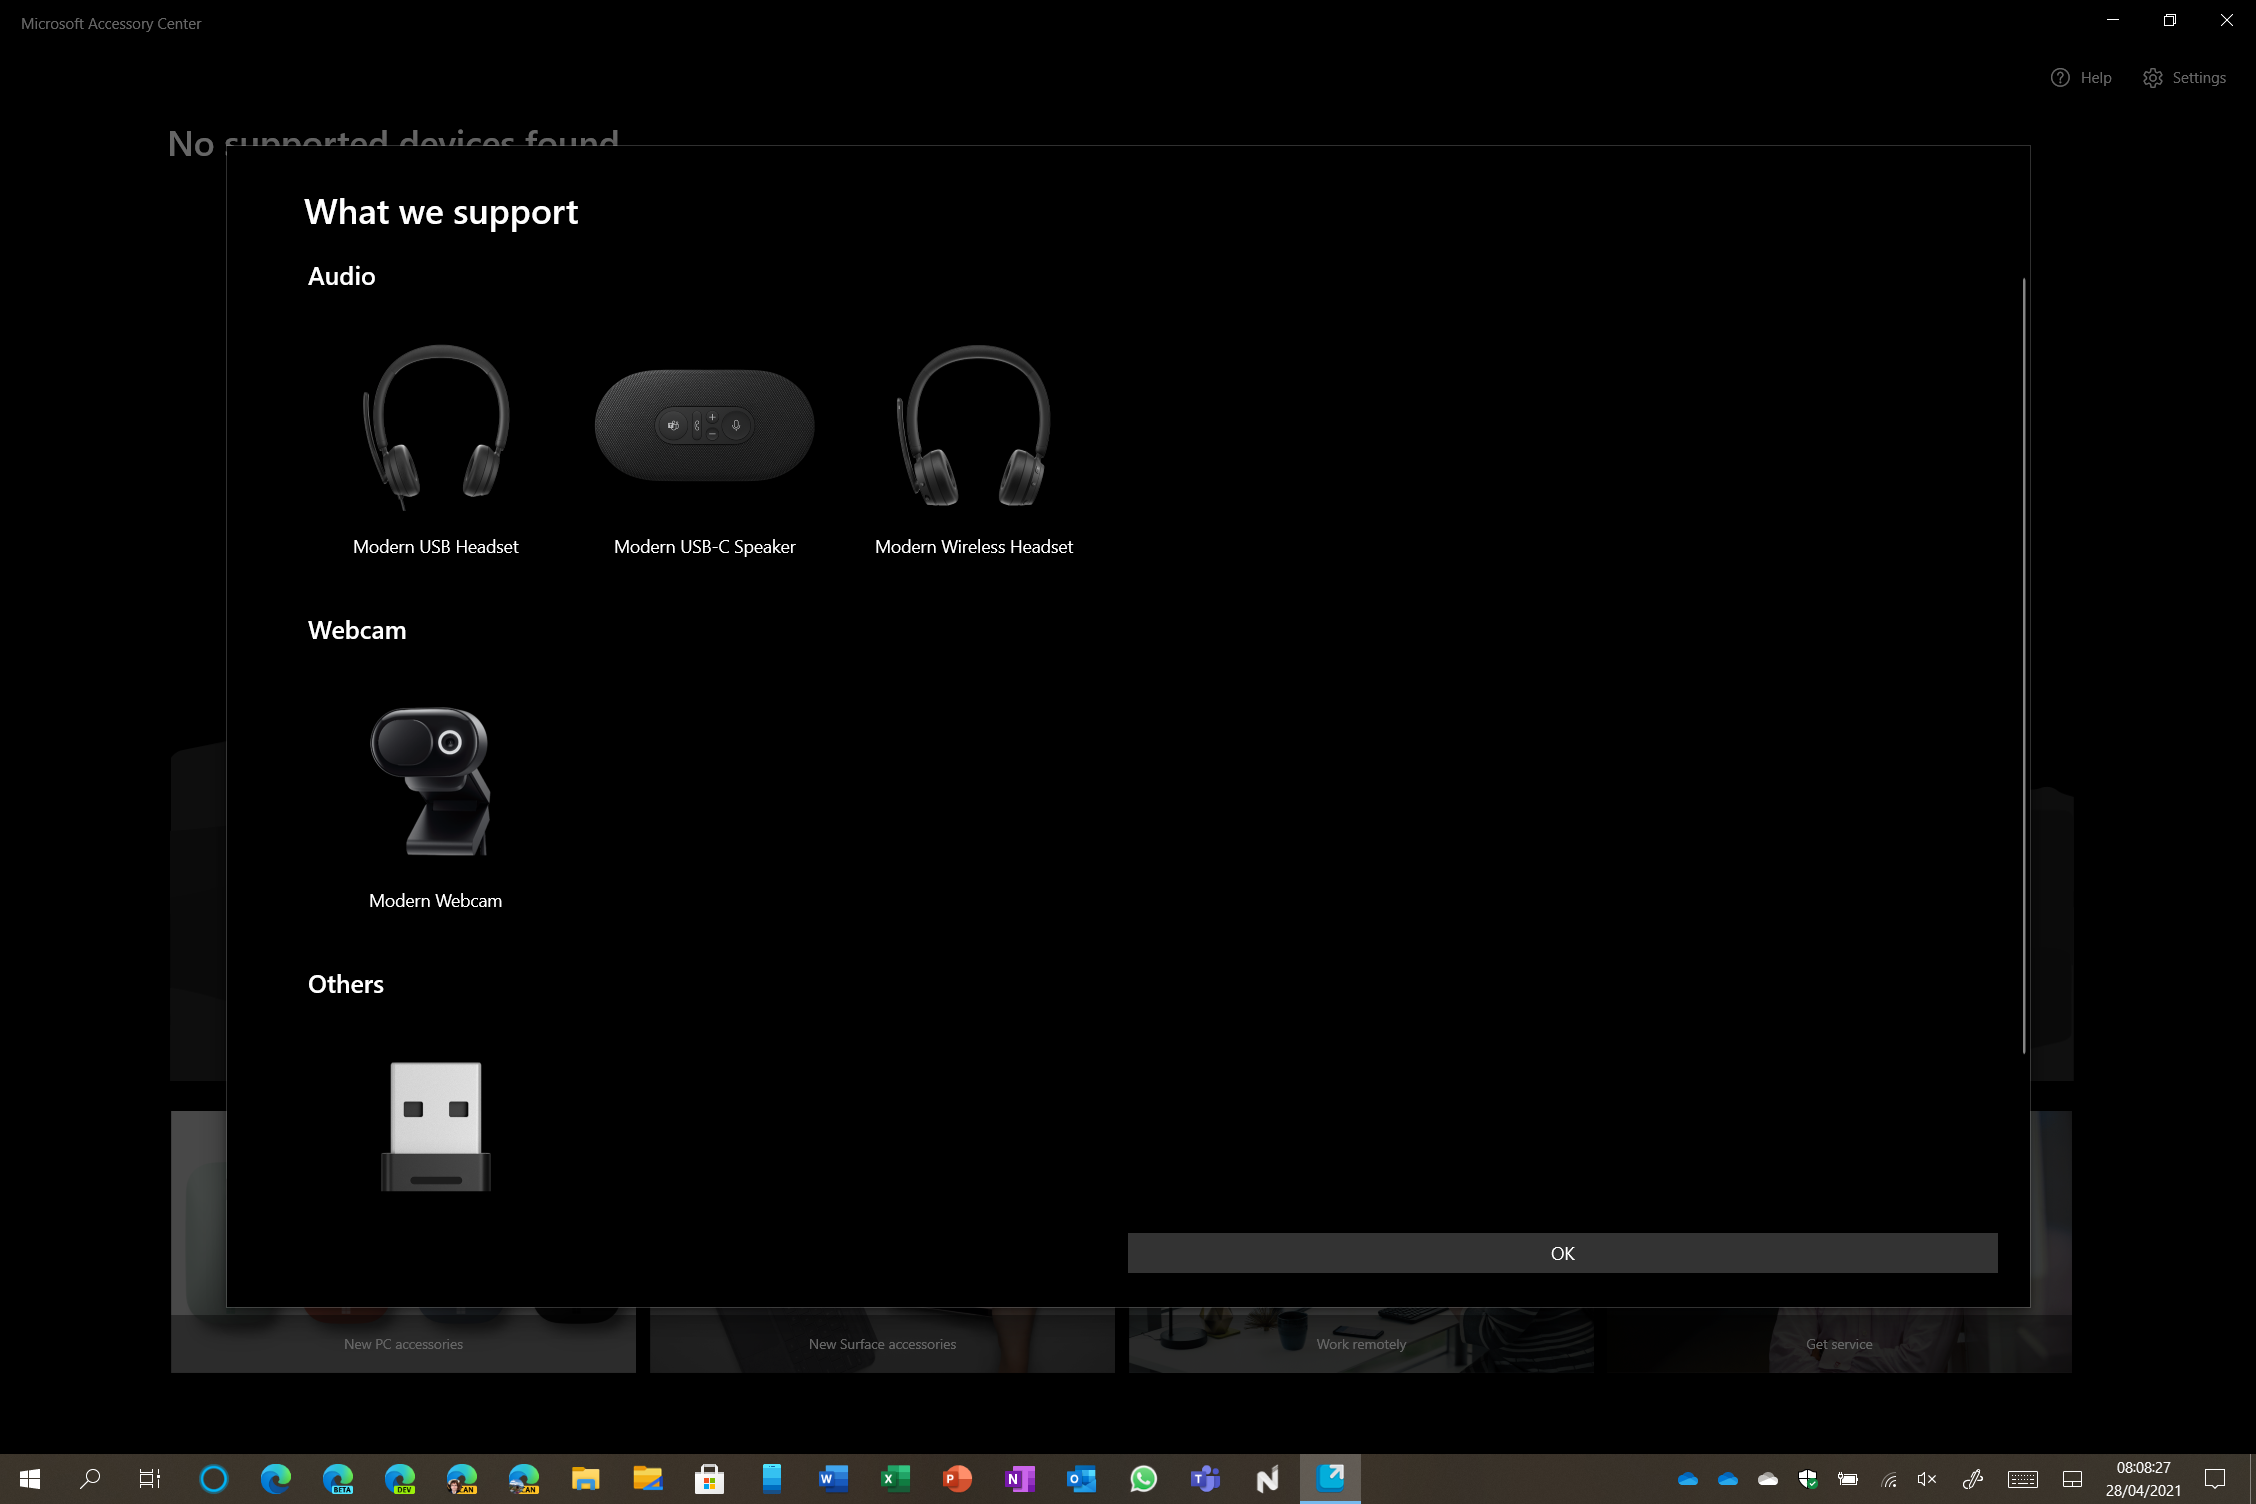The height and width of the screenshot is (1504, 2256).
Task: Confirm the dialog with the OK button
Action: click(1562, 1253)
